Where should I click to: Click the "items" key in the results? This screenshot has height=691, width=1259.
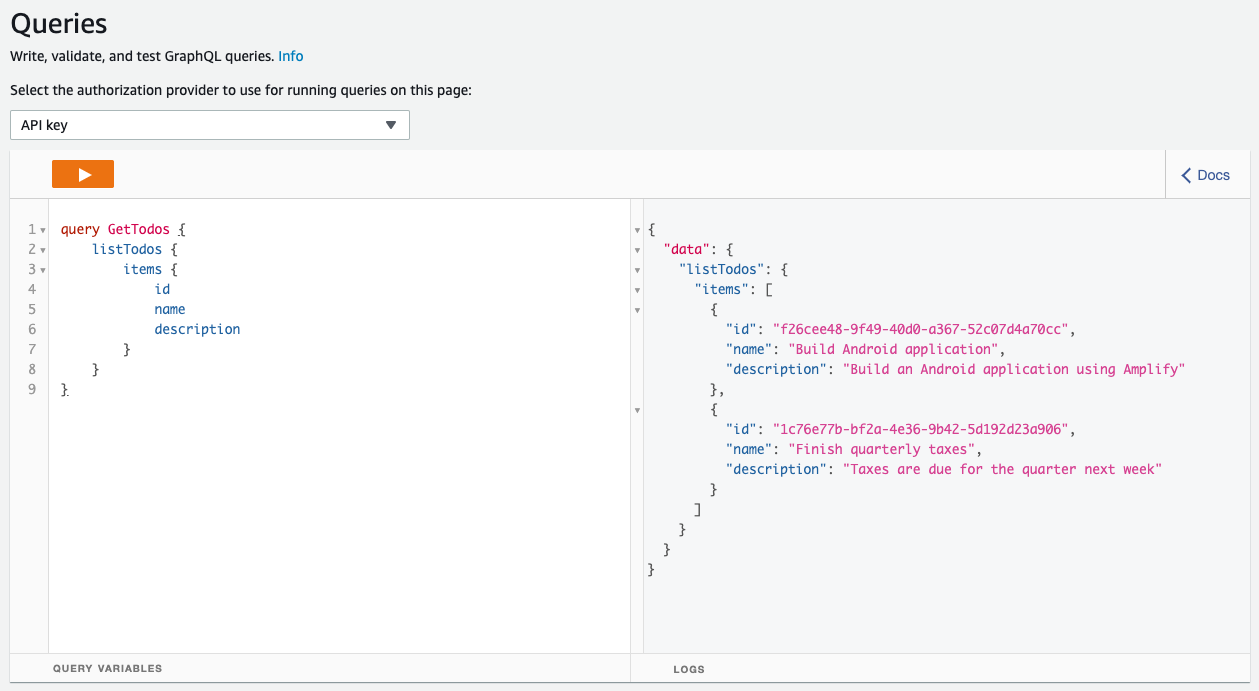722,289
